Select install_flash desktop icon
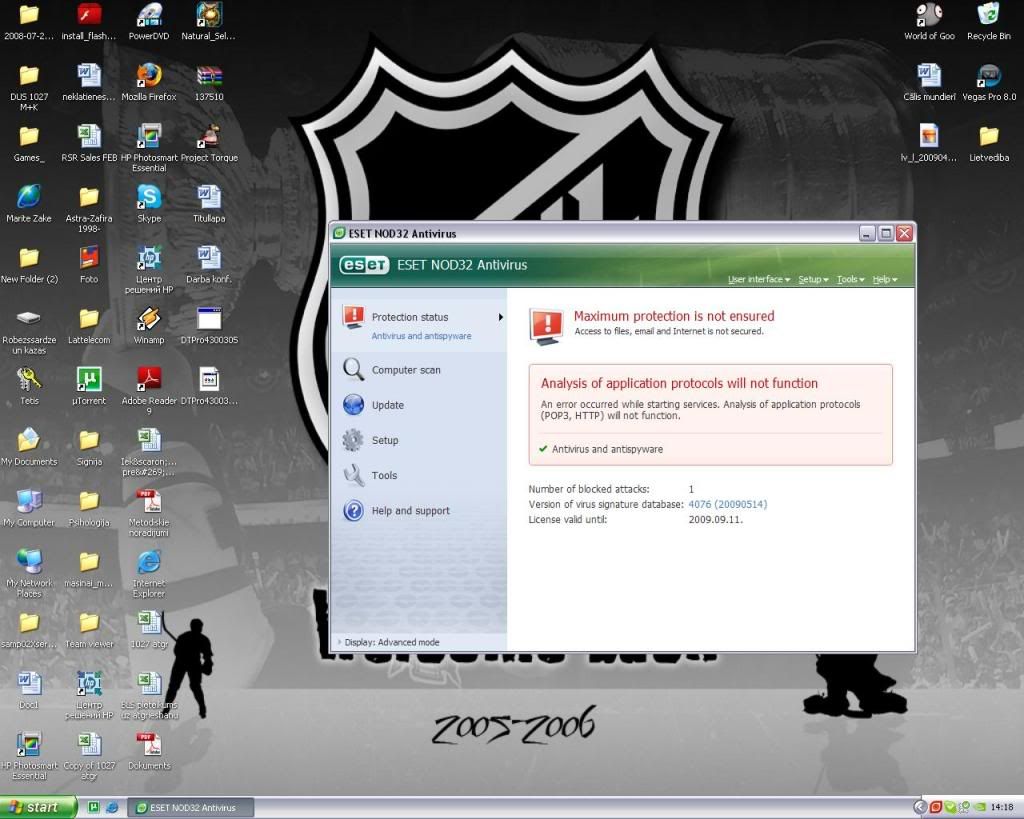Screen dimensions: 1024x819 [89, 22]
